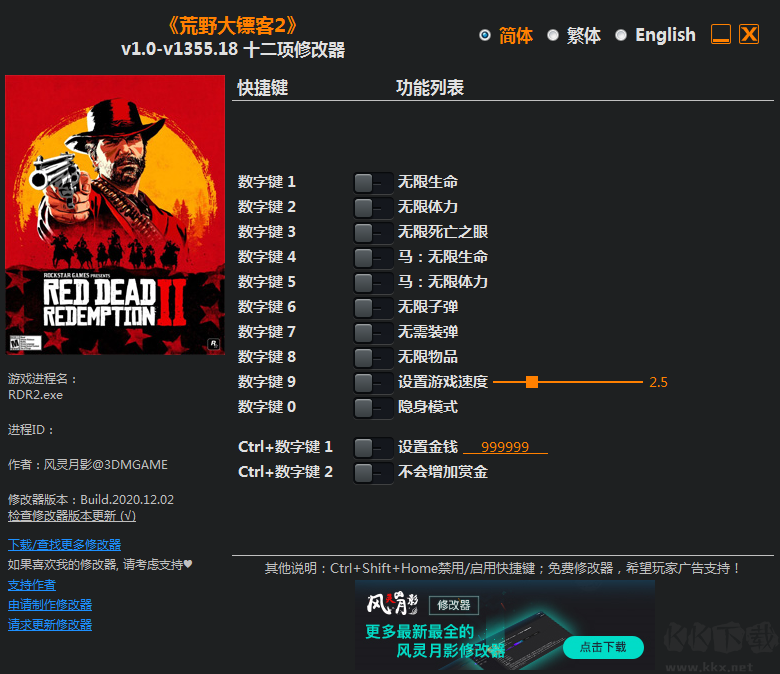Turn on 马：无限体力 switch
The width and height of the screenshot is (780, 674).
click(373, 283)
